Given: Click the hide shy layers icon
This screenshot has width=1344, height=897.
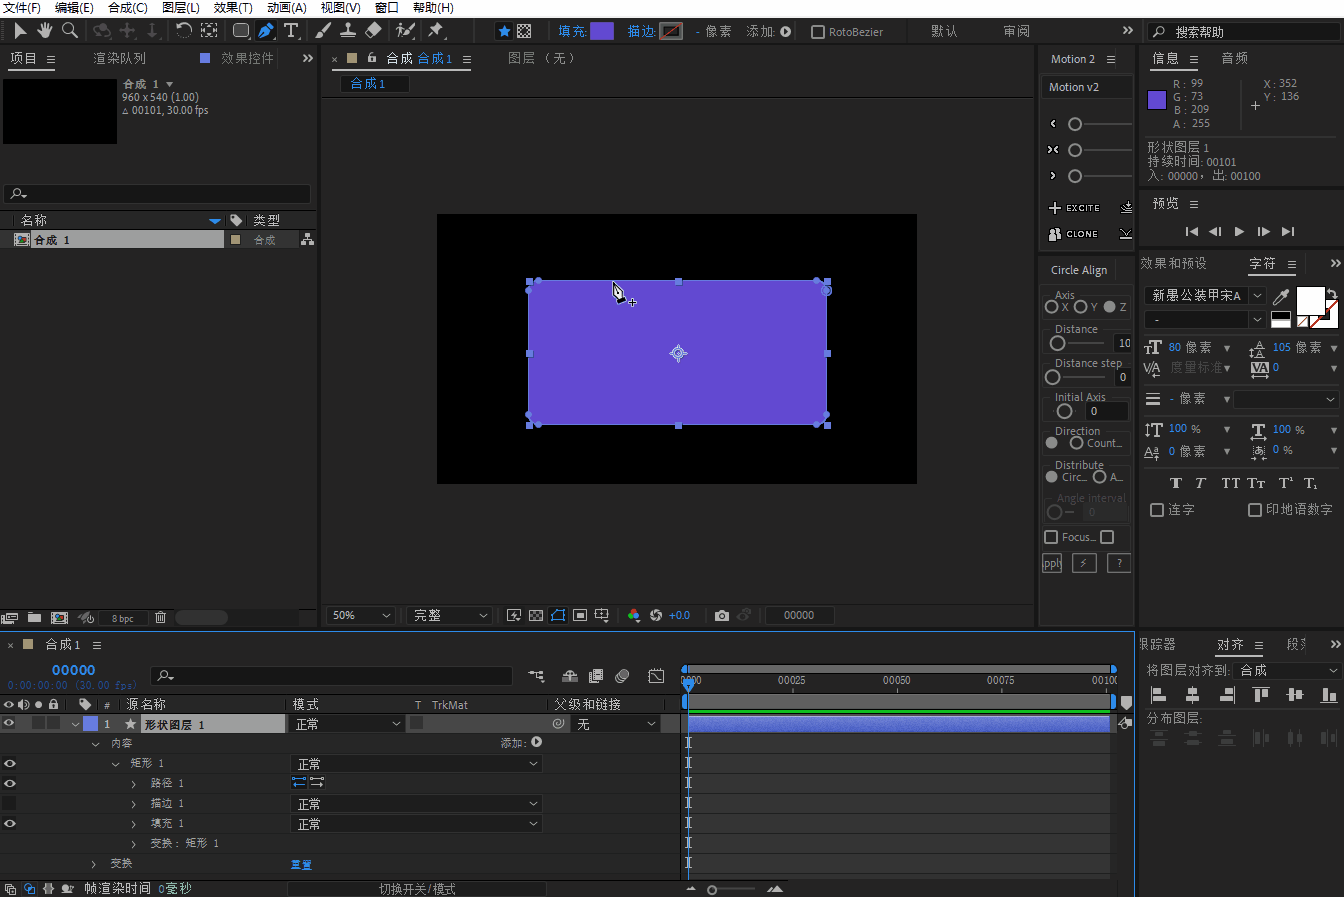Looking at the screenshot, I should tap(570, 676).
